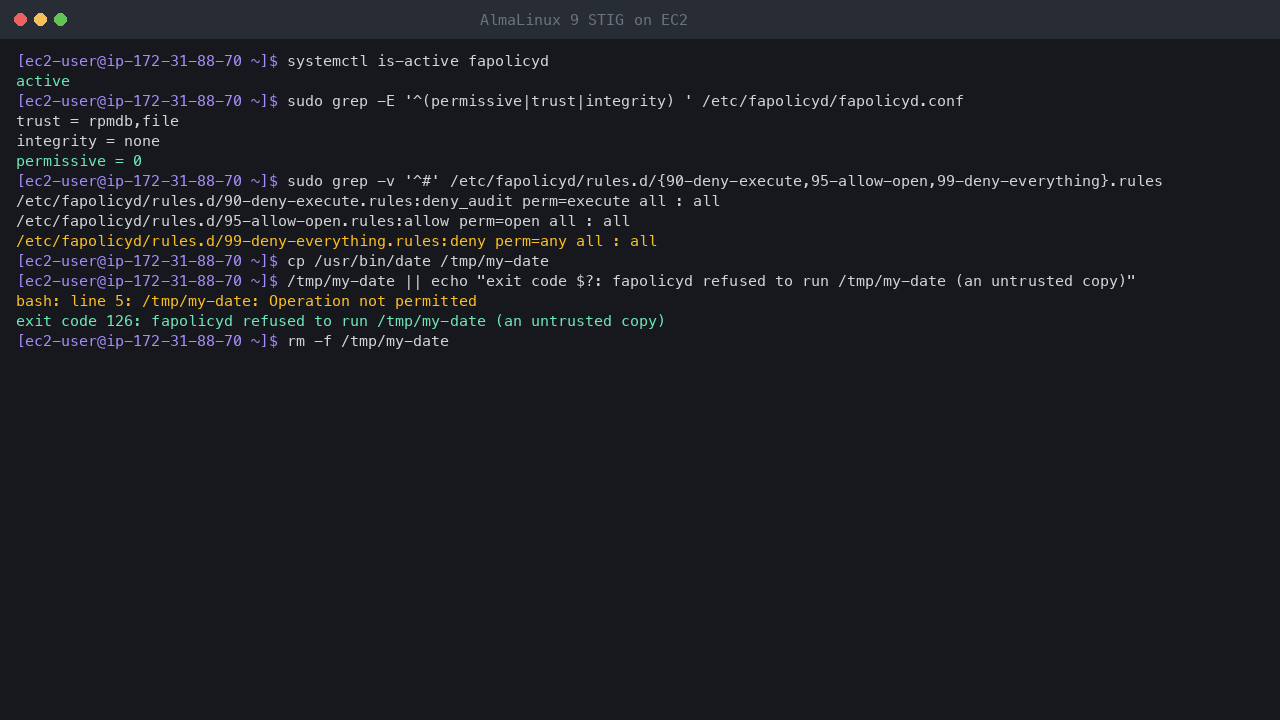
Task: Select the 90-deny-execute.rules deny_audit output line
Action: click(368, 201)
